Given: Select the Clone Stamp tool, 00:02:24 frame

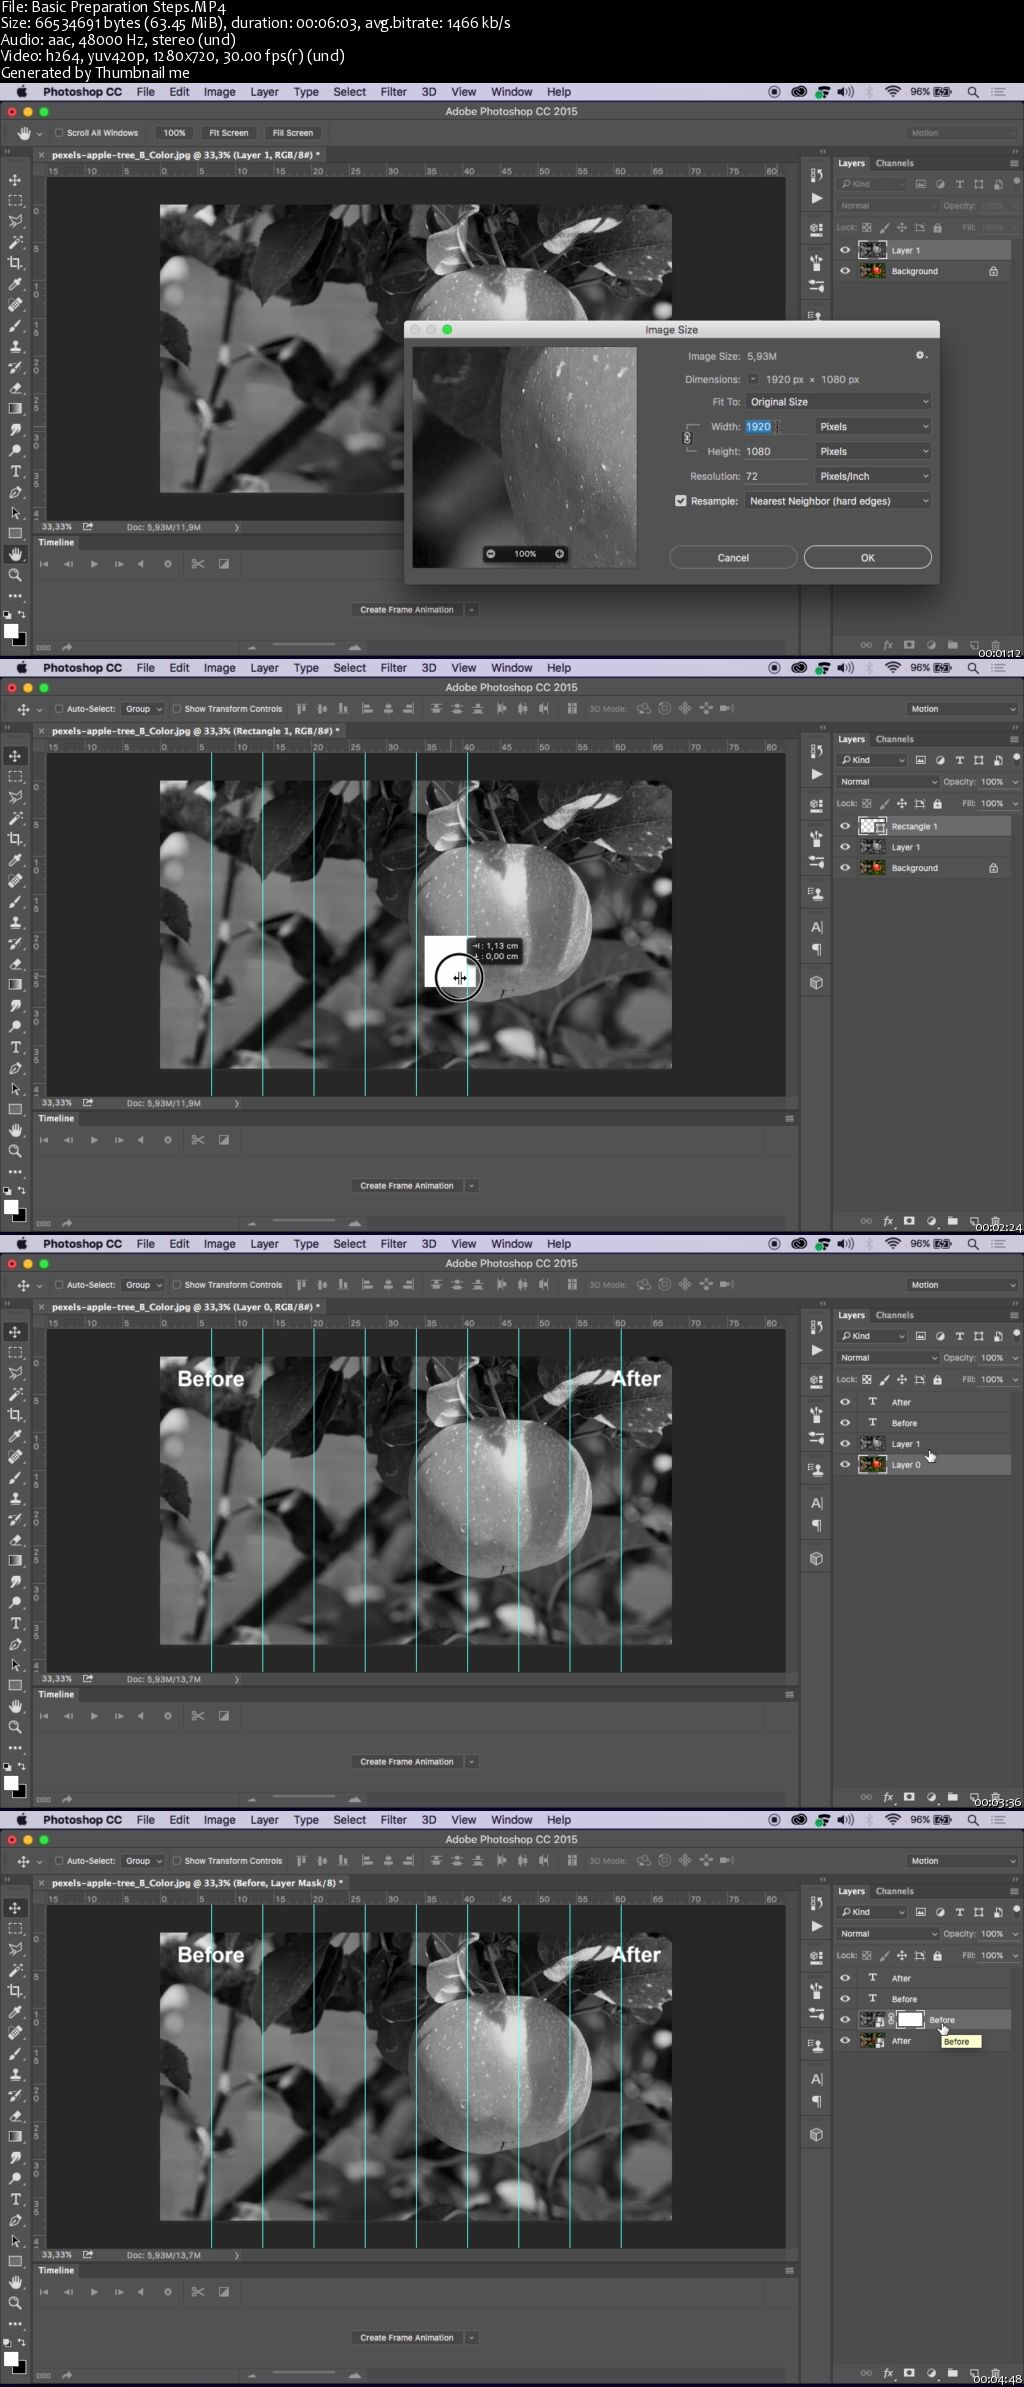Looking at the screenshot, I should pos(15,923).
